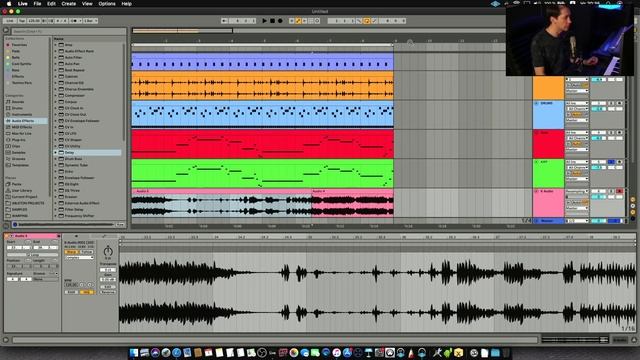Expand the EQ Eight folder

coord(56,184)
